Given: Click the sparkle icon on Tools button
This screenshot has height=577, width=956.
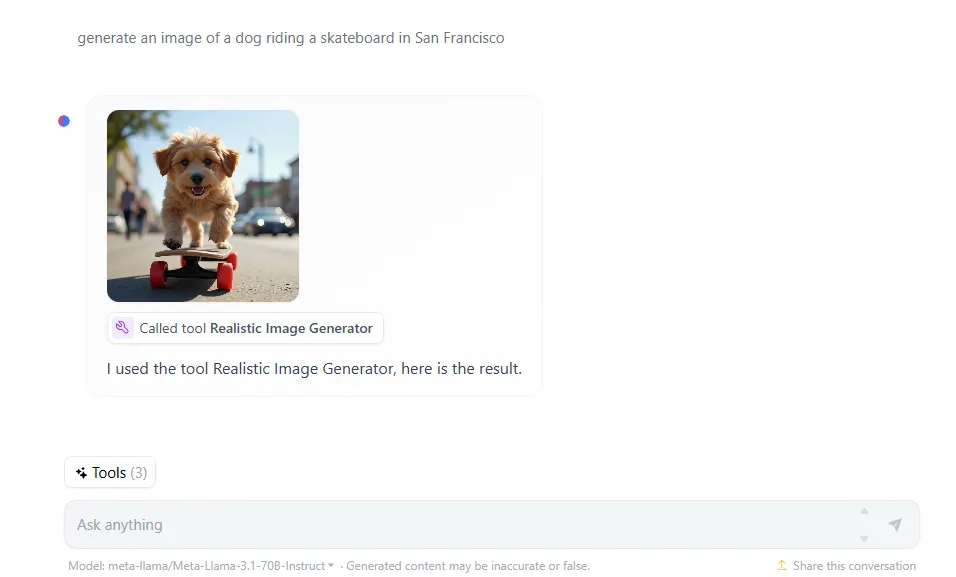Looking at the screenshot, I should tap(81, 473).
